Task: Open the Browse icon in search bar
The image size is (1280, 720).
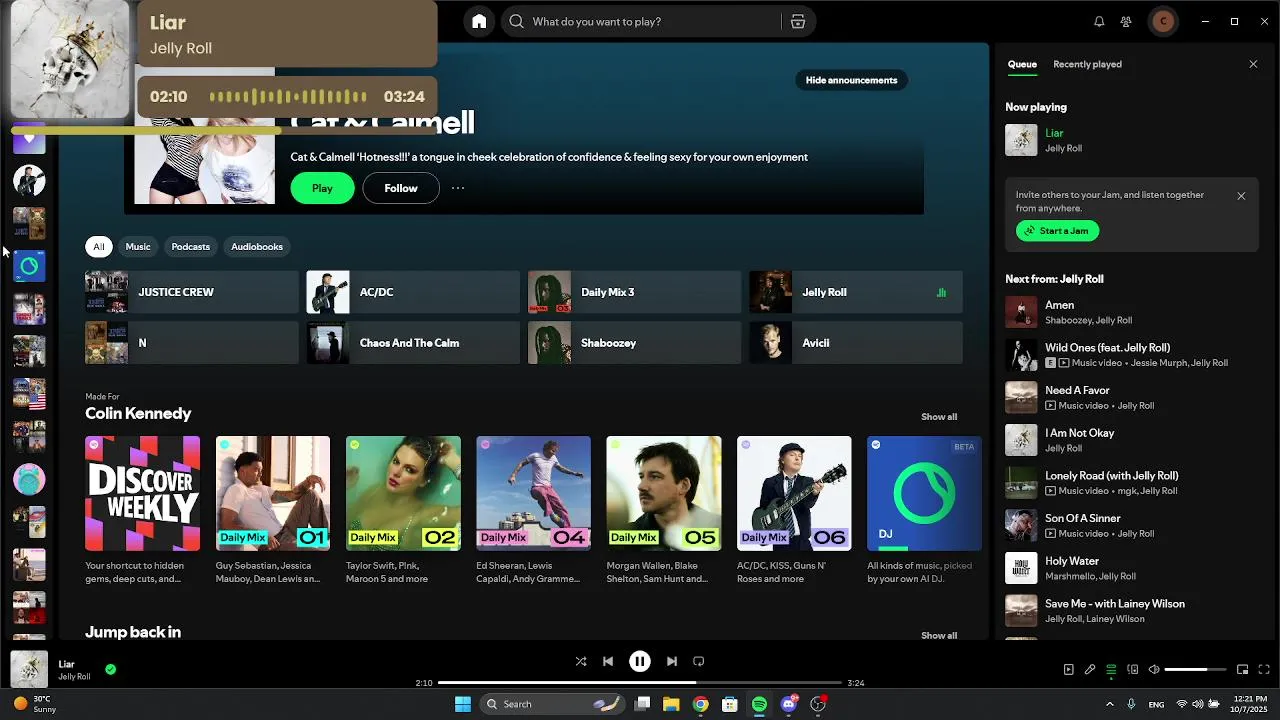Action: pos(797,21)
